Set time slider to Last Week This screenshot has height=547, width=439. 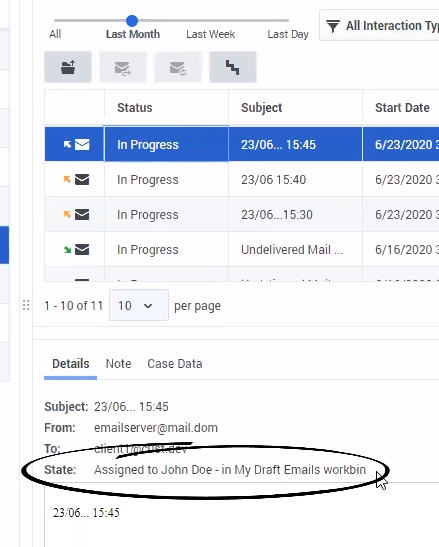click(x=210, y=34)
